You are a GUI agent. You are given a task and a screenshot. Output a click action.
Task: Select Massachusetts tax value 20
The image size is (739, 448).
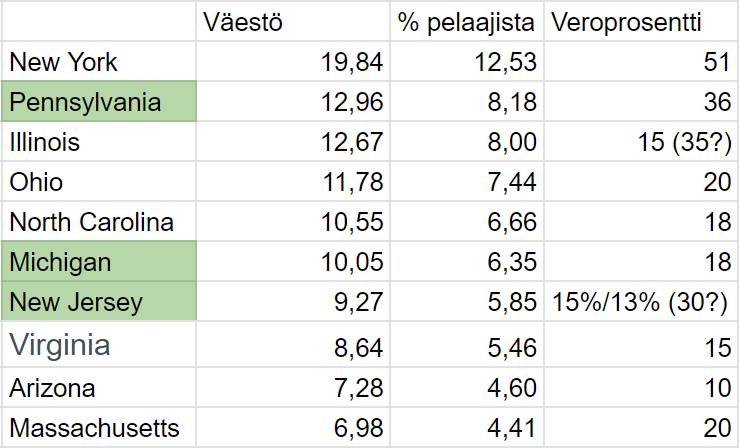641,427
